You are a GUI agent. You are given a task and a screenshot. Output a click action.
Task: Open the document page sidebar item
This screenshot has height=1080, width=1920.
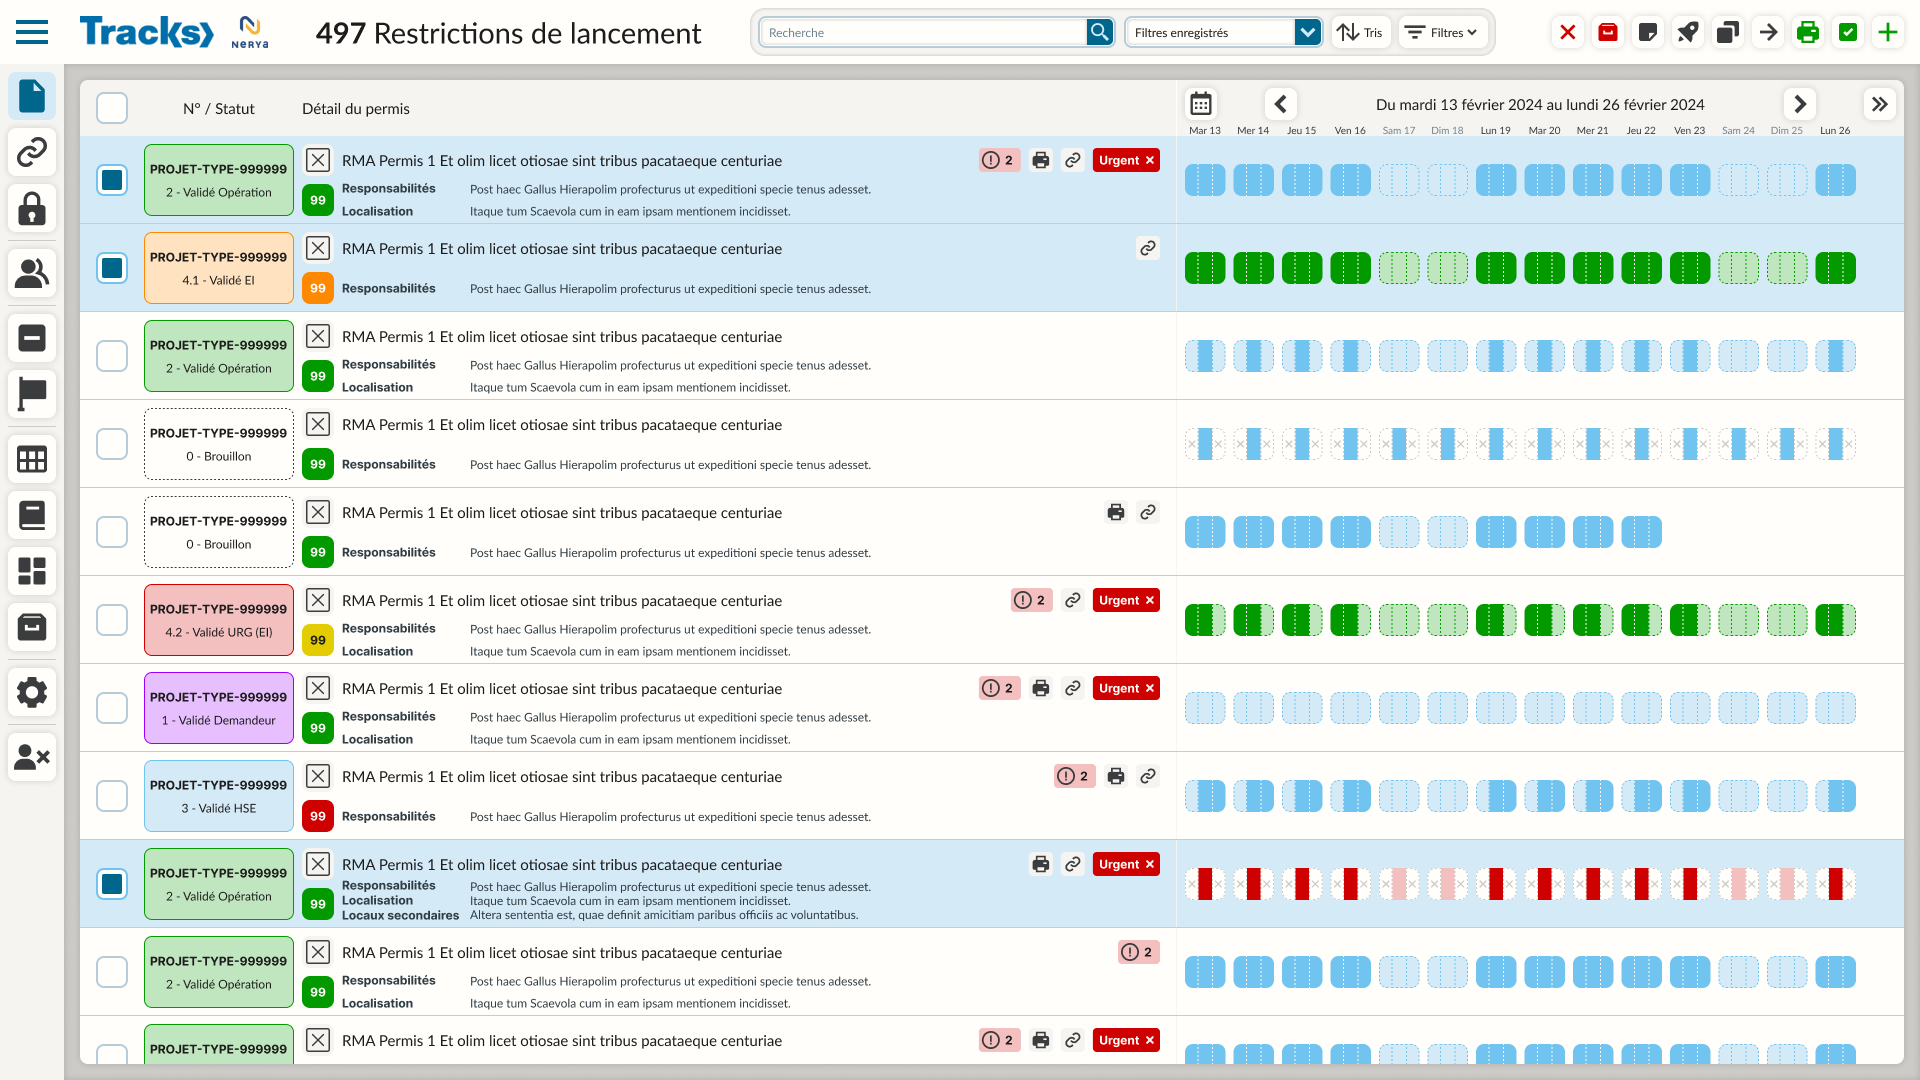[x=32, y=96]
